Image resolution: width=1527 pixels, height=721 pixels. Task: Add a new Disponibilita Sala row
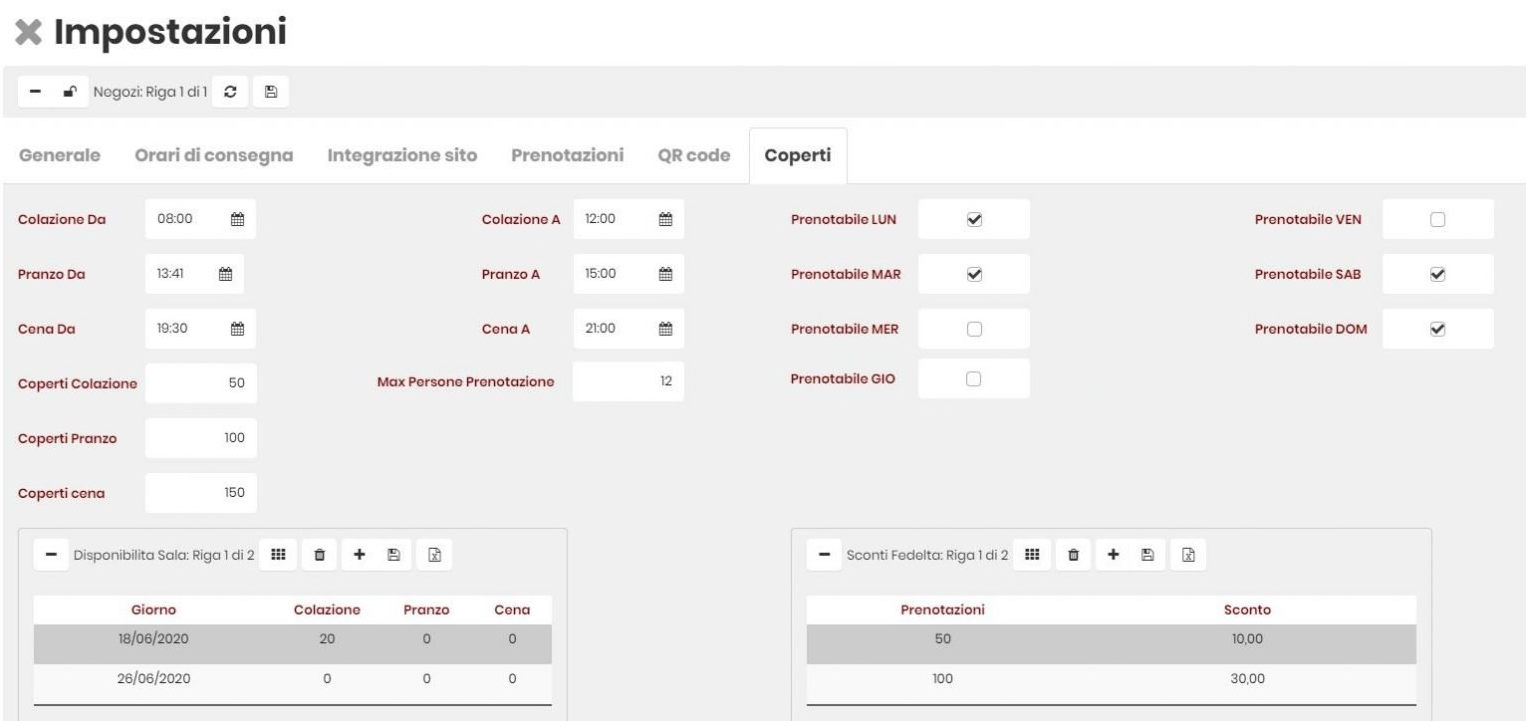point(359,555)
